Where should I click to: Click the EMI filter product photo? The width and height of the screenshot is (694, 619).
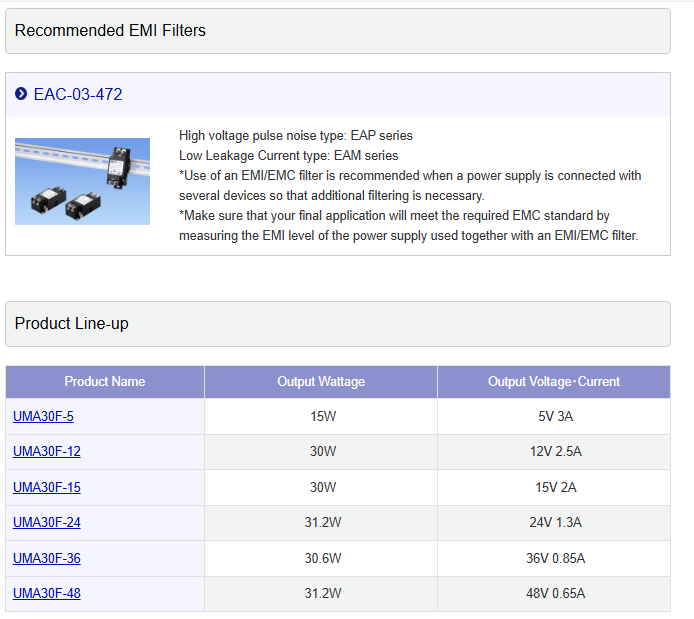click(x=82, y=181)
